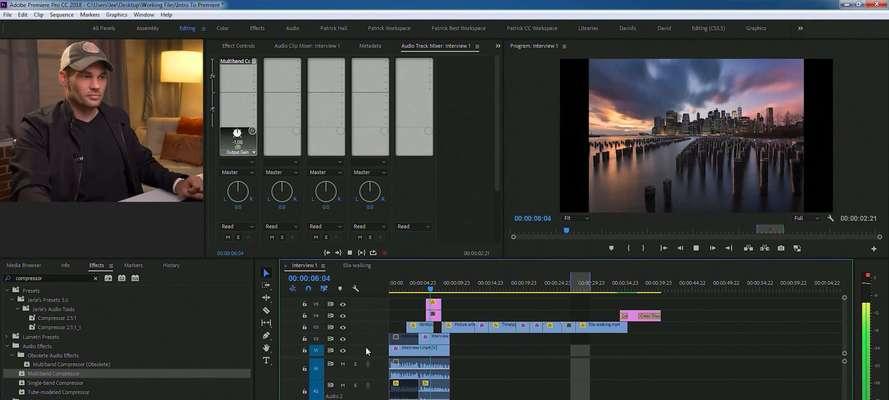Select the Hand tool
This screenshot has width=889, height=400.
tap(266, 348)
